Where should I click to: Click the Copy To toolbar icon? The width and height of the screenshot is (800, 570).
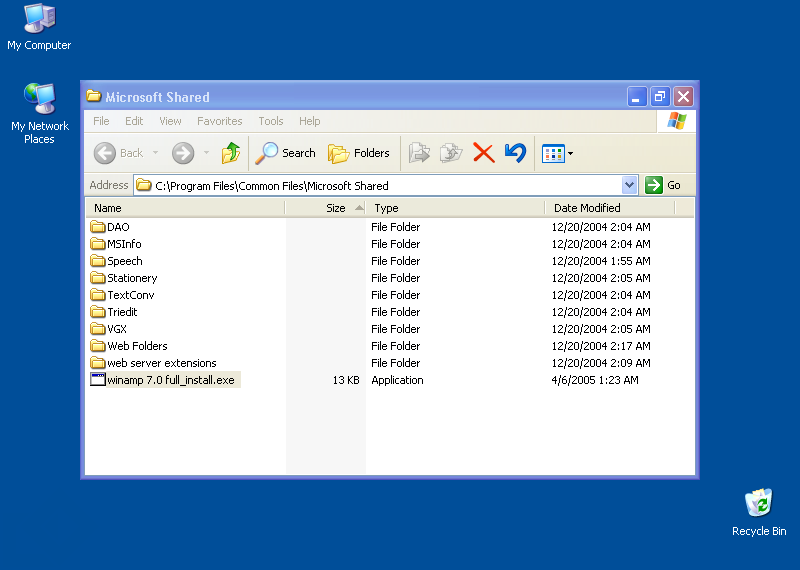pos(451,153)
